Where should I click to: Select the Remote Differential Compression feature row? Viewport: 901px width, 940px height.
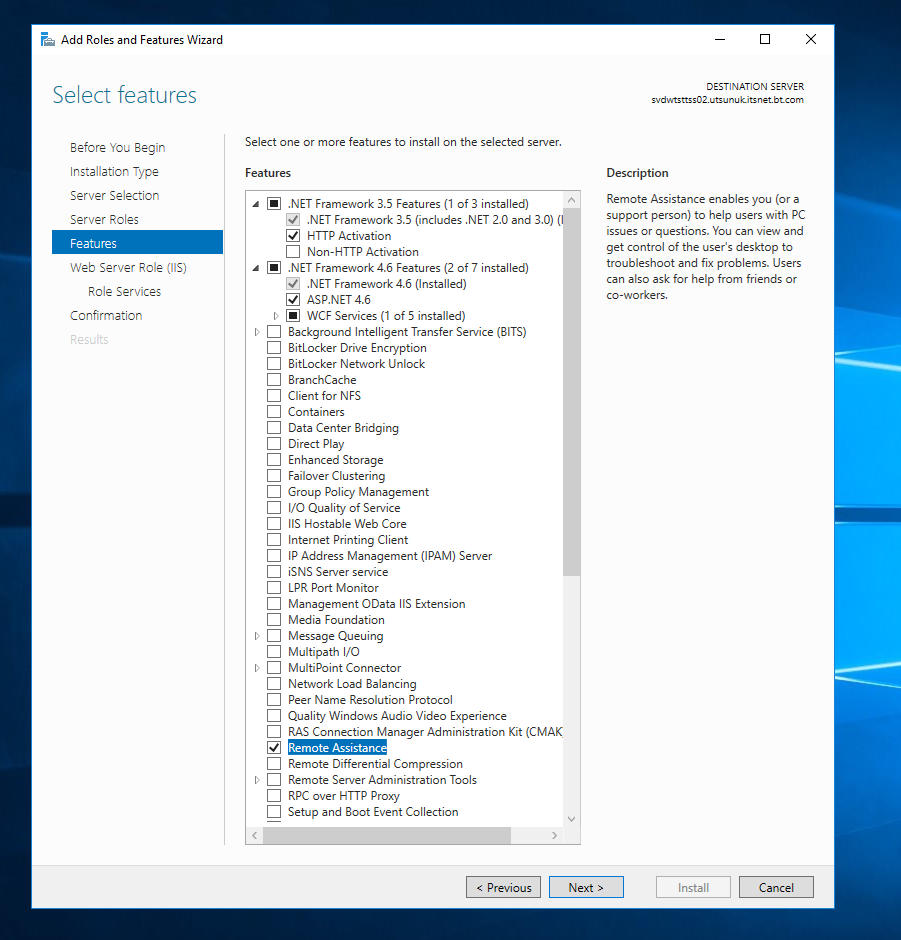click(375, 764)
